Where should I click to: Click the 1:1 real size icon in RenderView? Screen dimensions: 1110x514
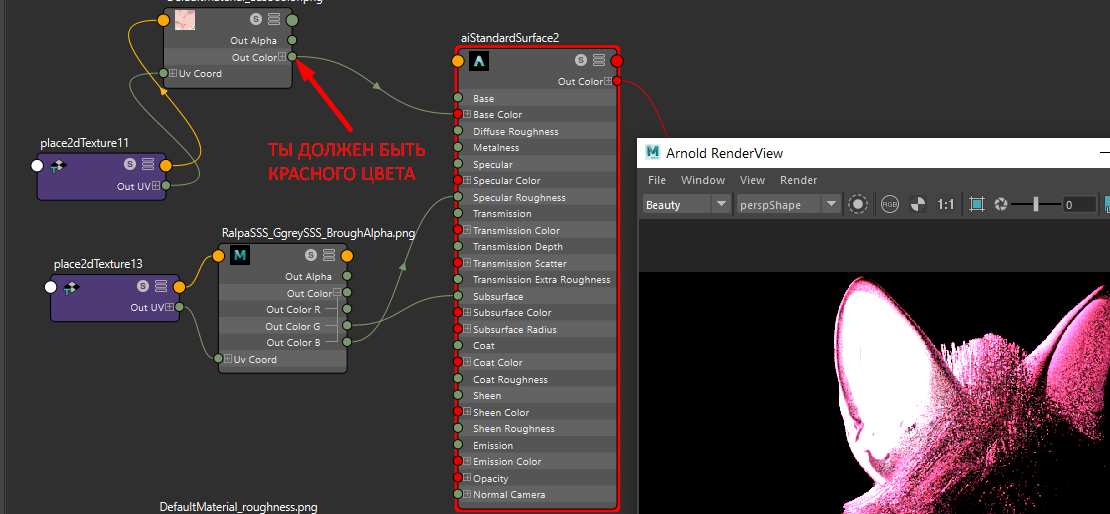(945, 205)
